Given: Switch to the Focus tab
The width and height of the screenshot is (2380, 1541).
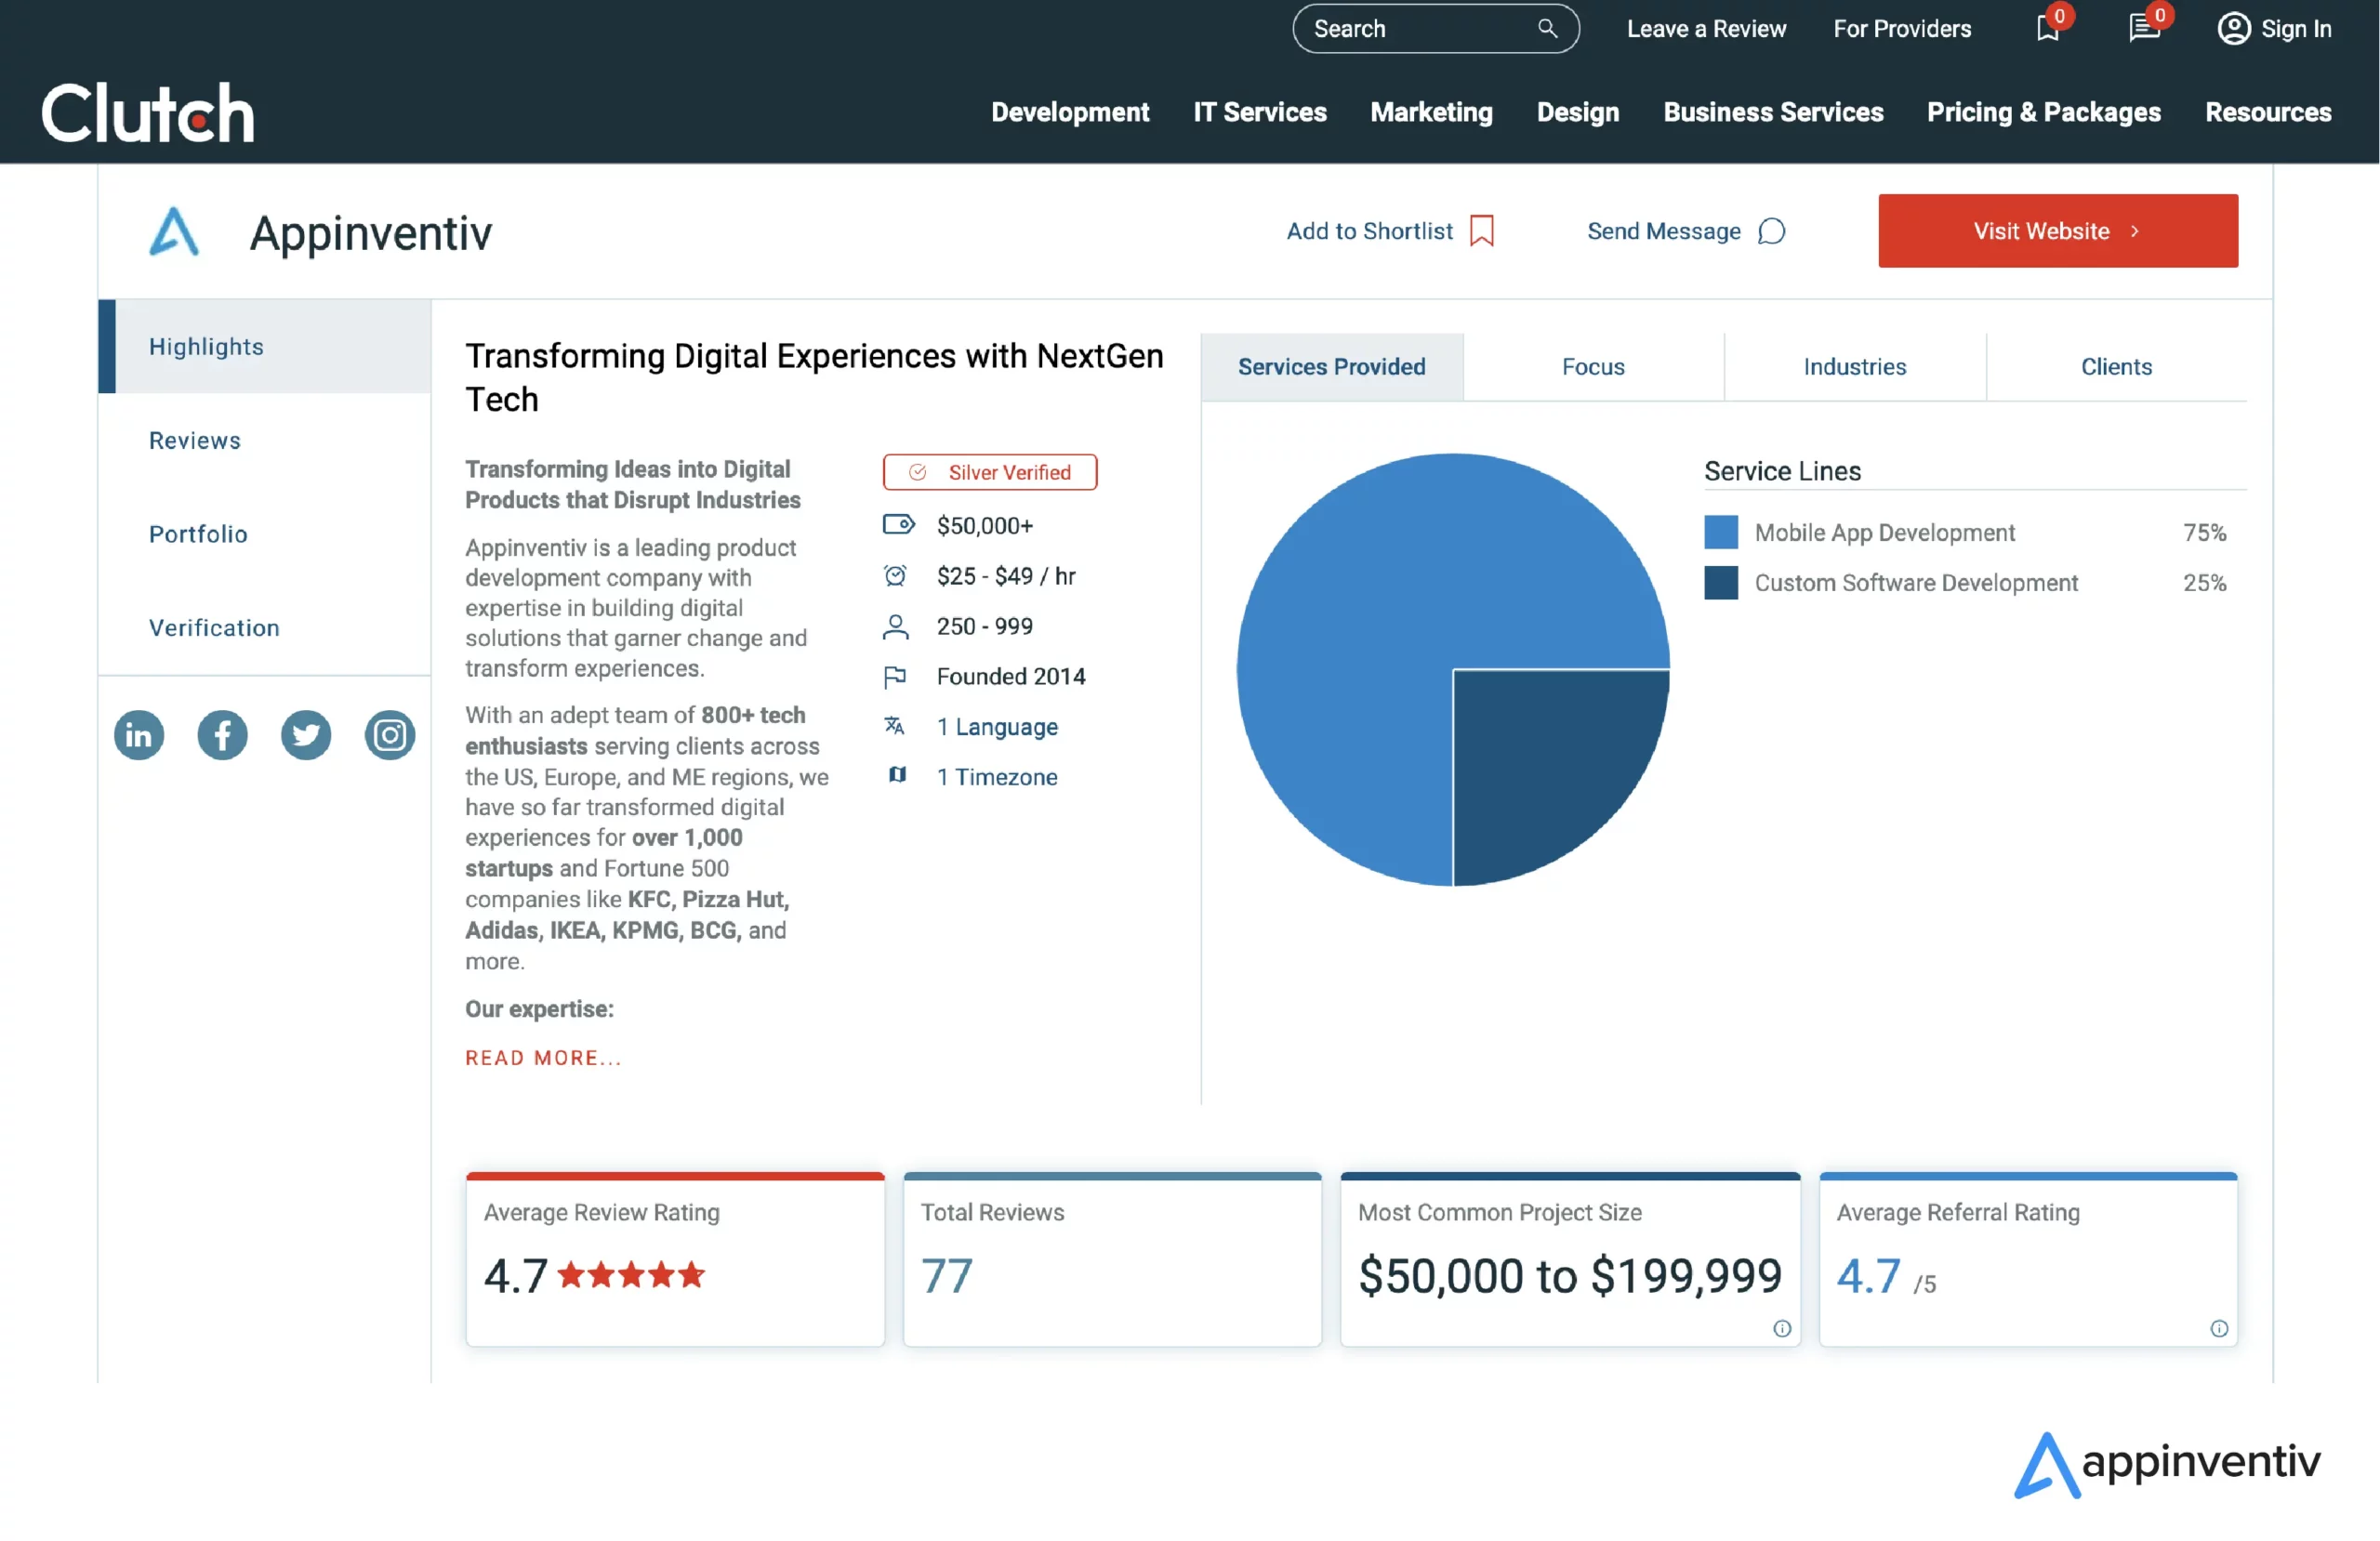Looking at the screenshot, I should pyautogui.click(x=1593, y=367).
